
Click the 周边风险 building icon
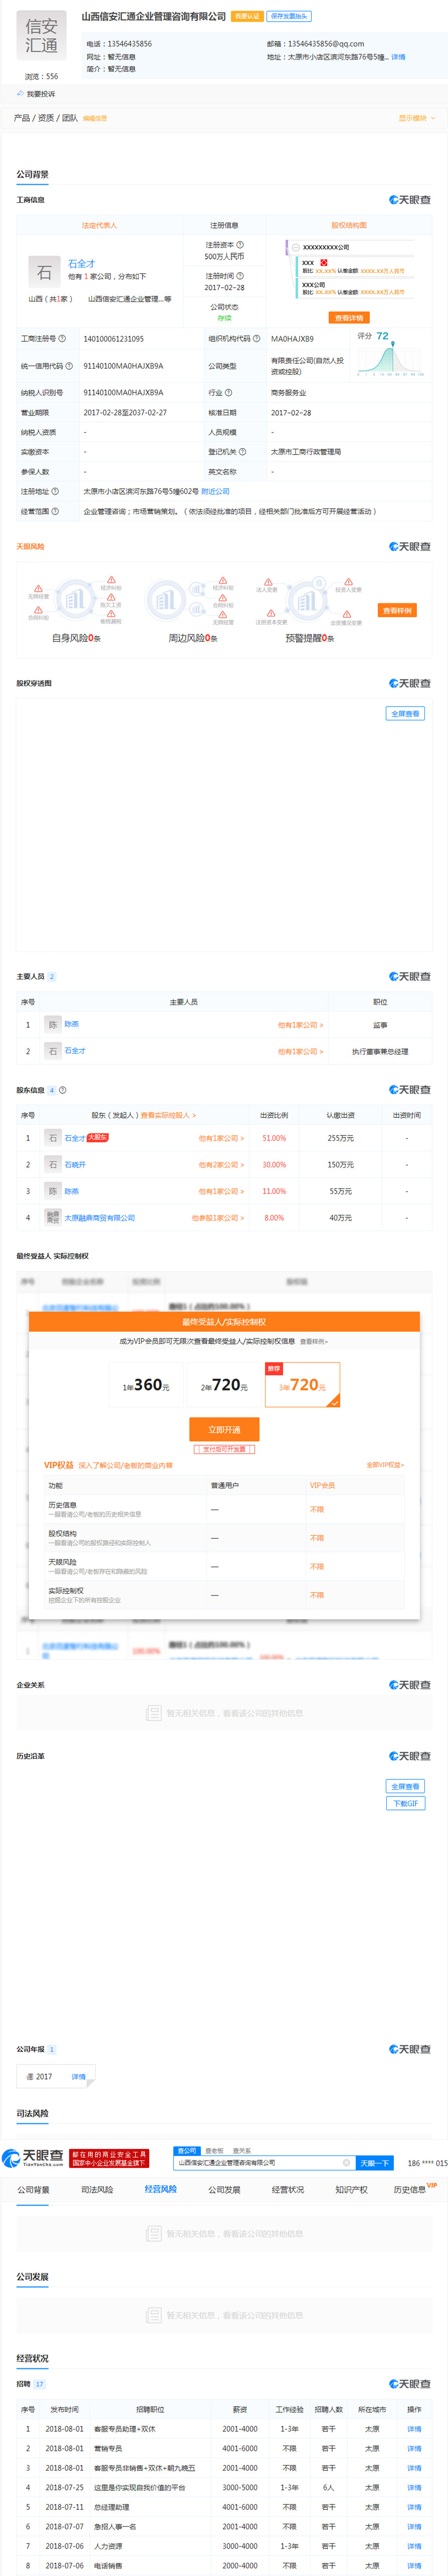click(166, 600)
